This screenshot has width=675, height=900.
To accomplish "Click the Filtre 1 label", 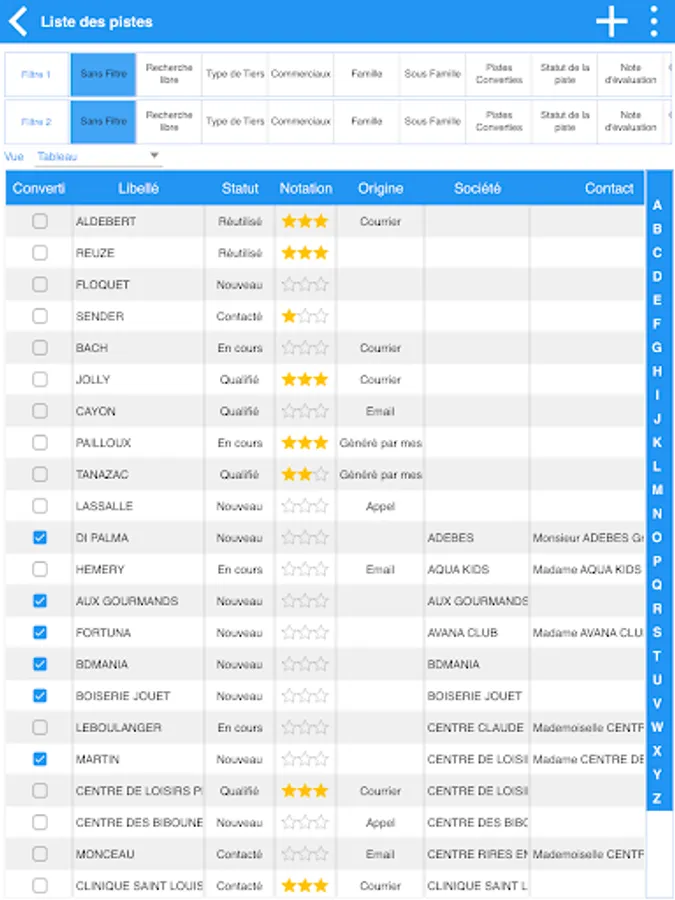I will click(x=36, y=75).
